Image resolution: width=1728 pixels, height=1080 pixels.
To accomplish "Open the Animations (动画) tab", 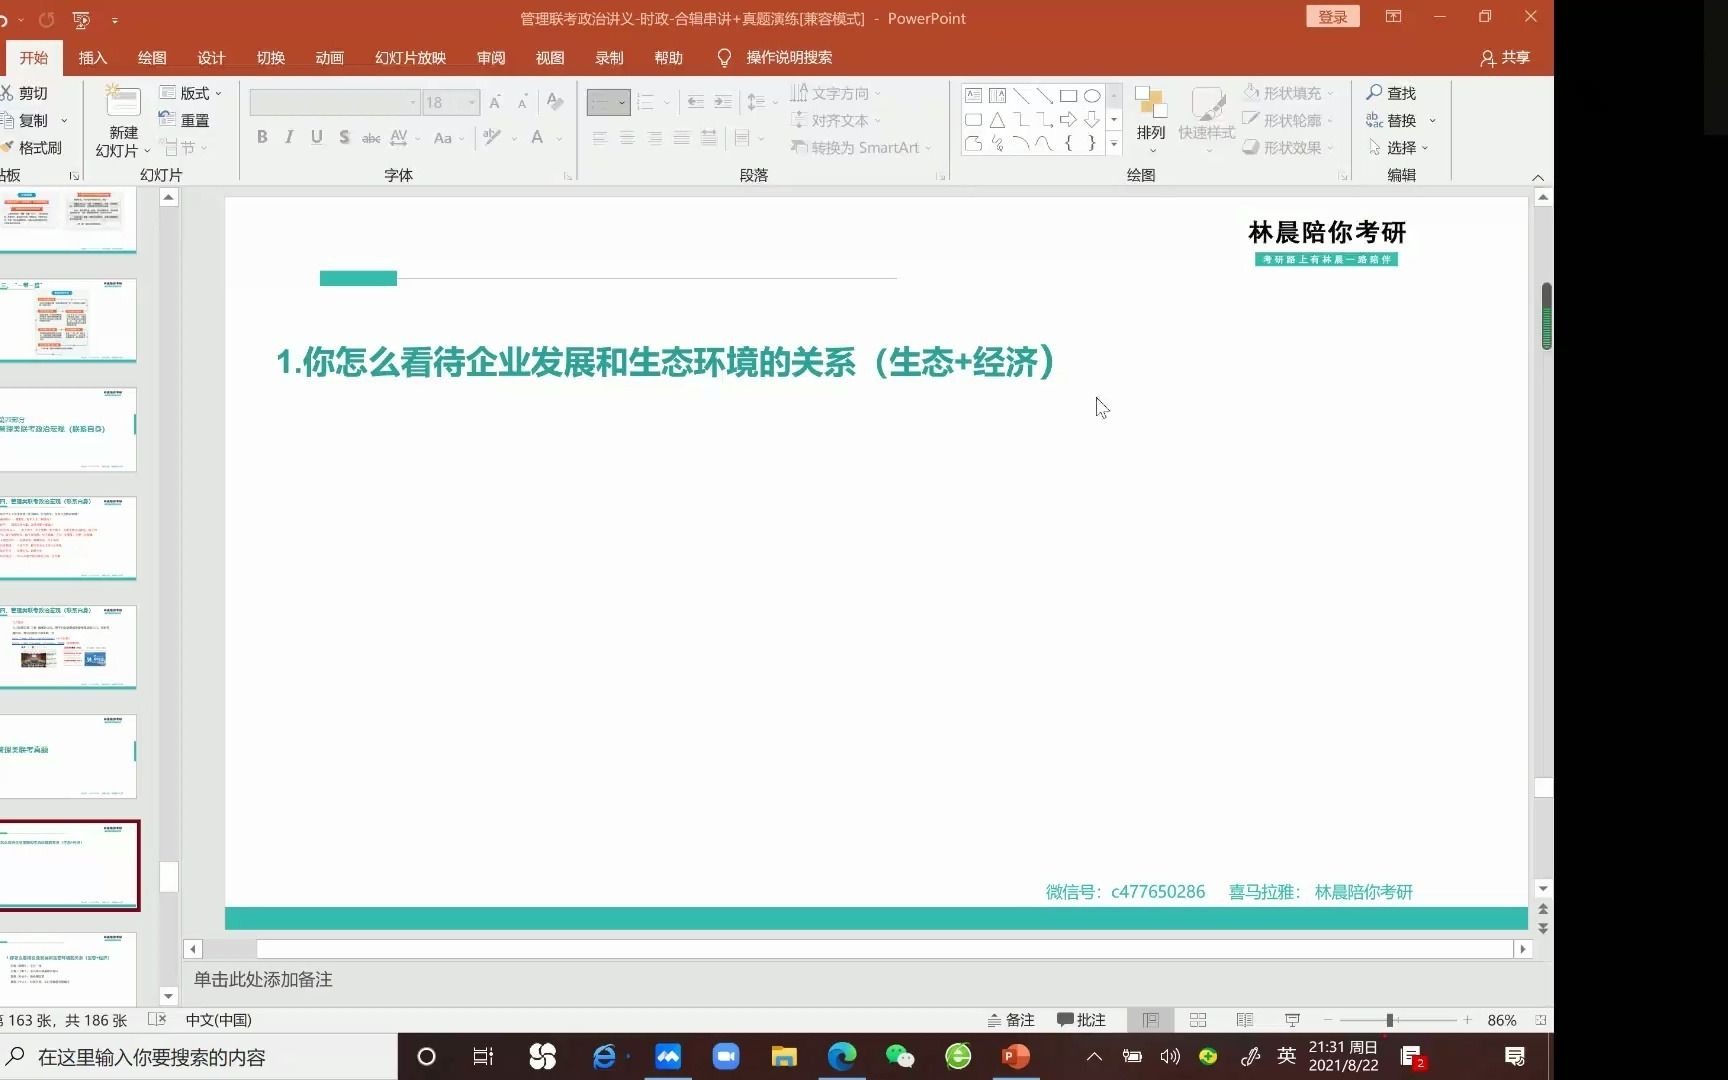I will (x=329, y=58).
